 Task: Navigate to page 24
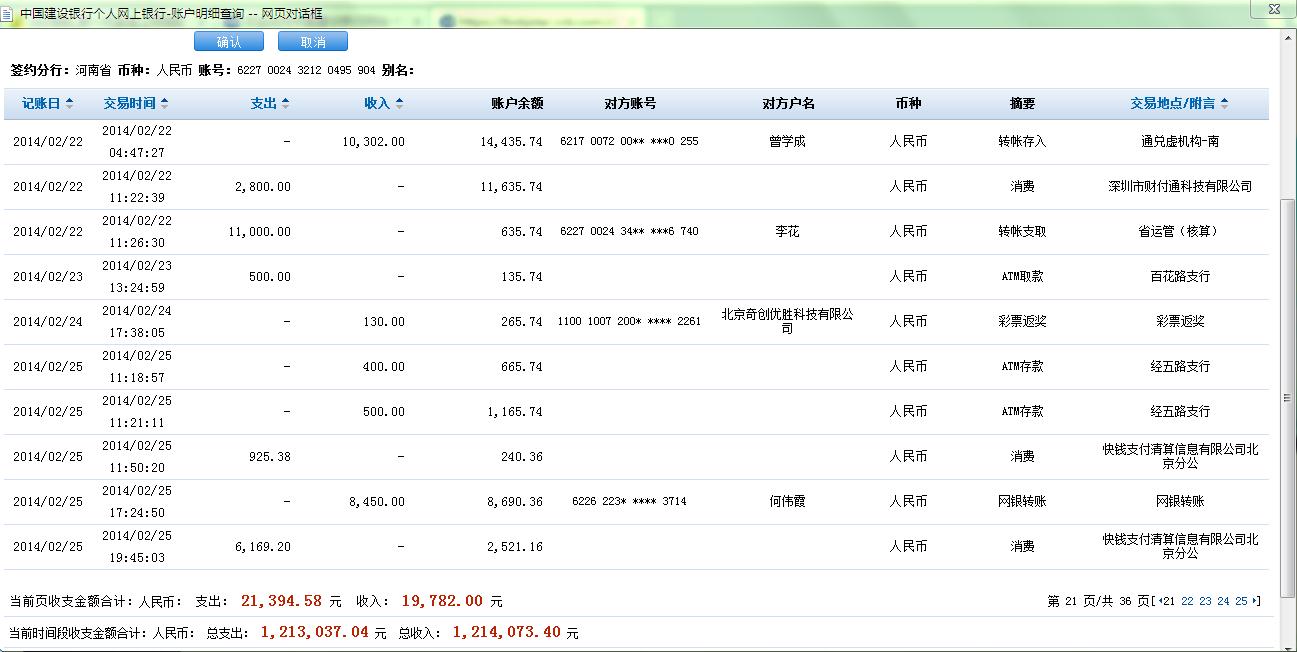(x=1223, y=601)
